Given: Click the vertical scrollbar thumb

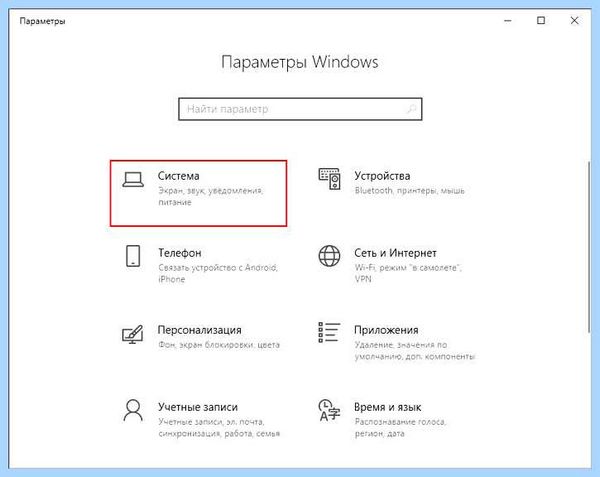Looking at the screenshot, I should 589,247.
